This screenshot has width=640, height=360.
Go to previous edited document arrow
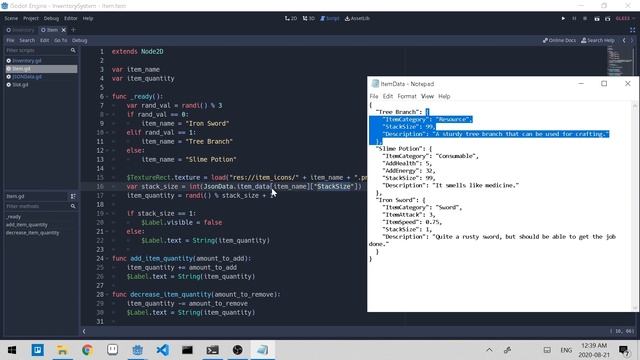[624, 40]
